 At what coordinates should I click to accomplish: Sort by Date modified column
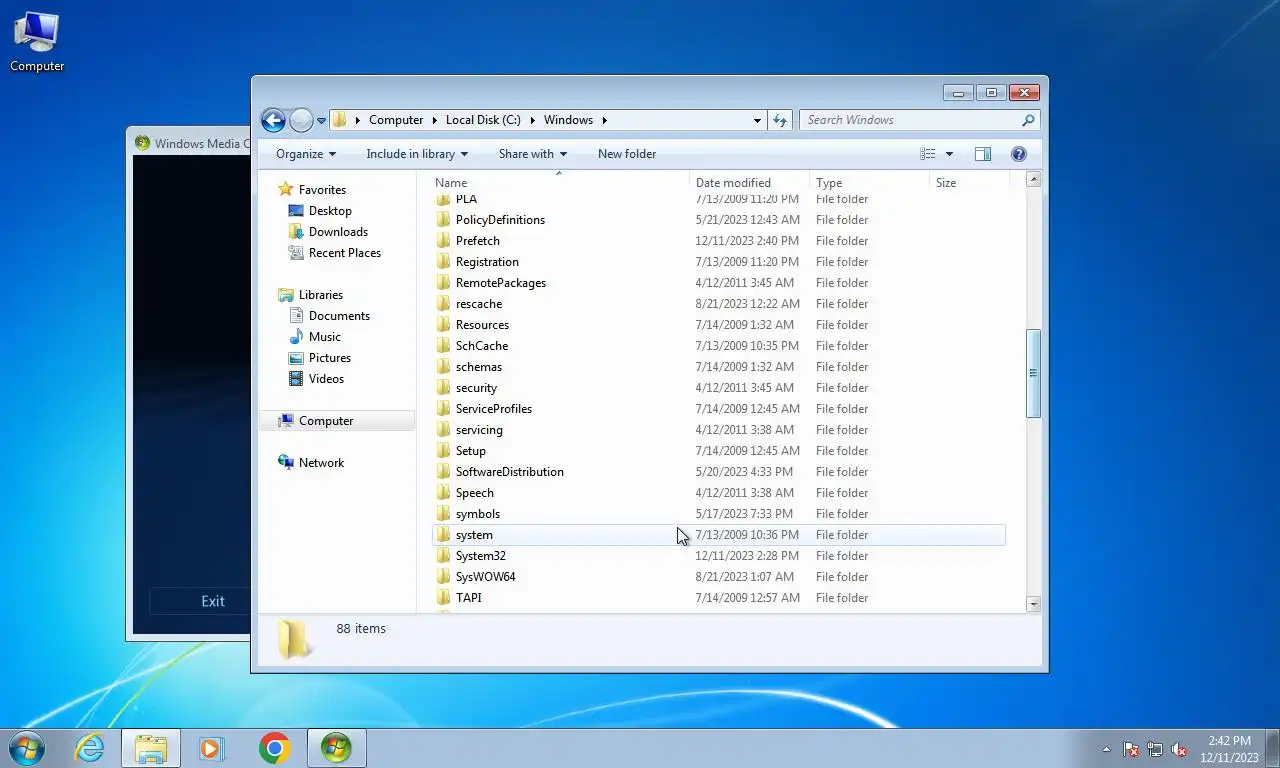[750, 183]
